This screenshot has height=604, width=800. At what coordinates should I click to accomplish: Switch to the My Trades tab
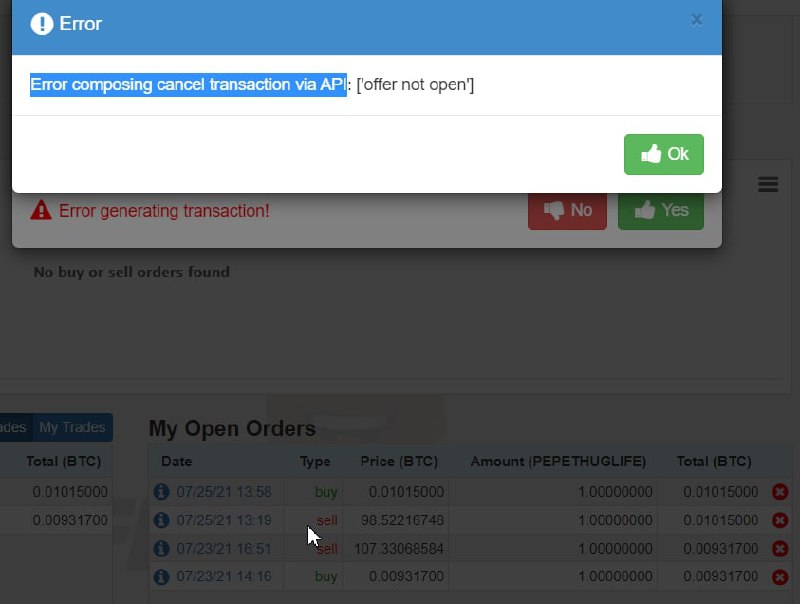72,427
